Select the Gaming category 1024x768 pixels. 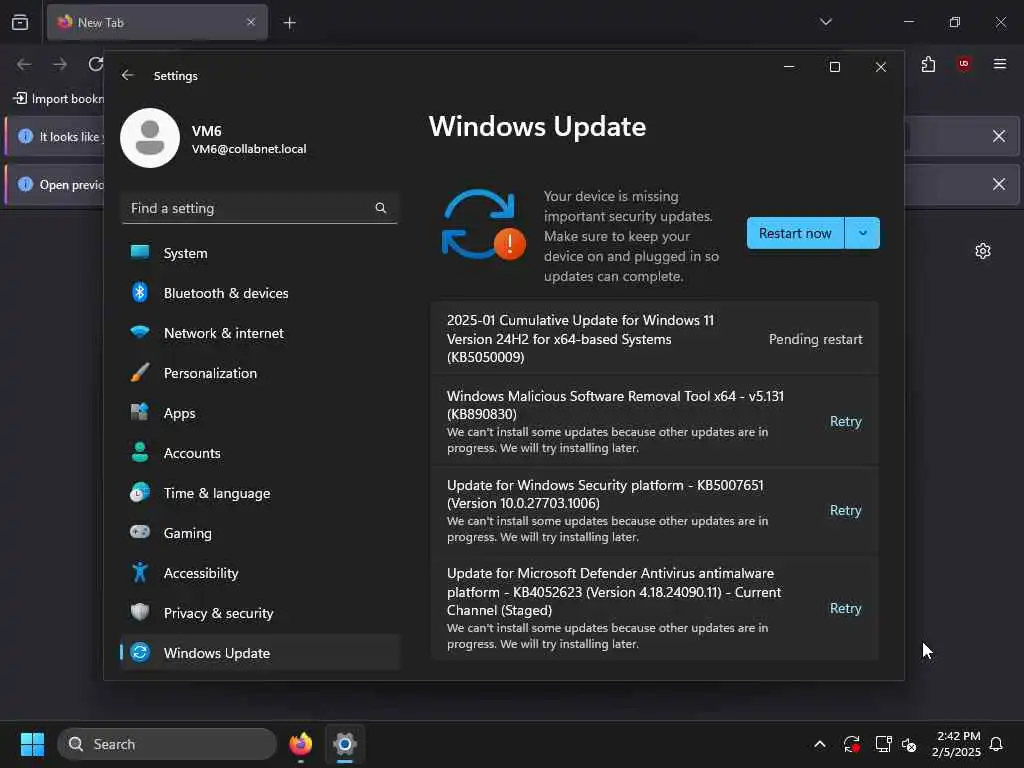tap(260, 533)
